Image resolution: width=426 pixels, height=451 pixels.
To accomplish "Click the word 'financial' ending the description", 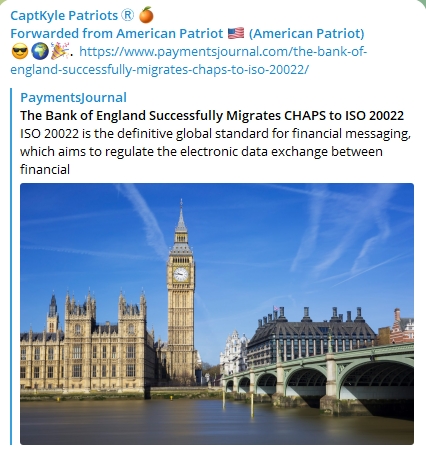I will [45, 169].
